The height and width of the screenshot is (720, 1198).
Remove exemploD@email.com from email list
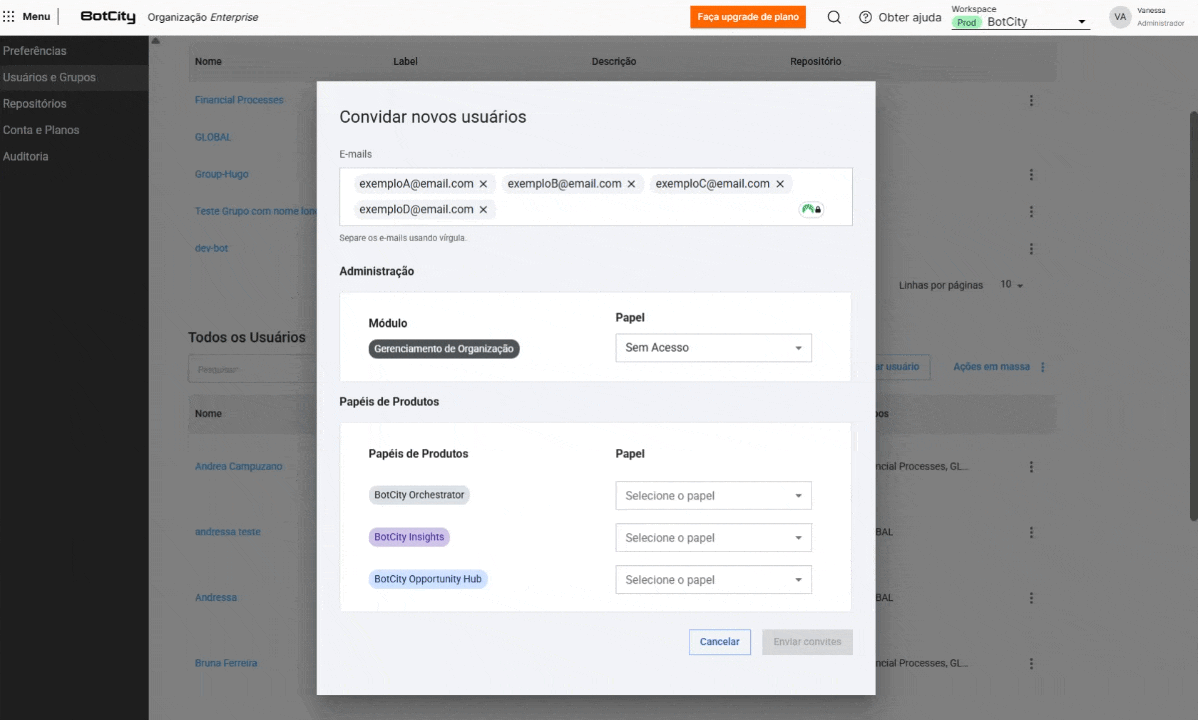pos(483,210)
